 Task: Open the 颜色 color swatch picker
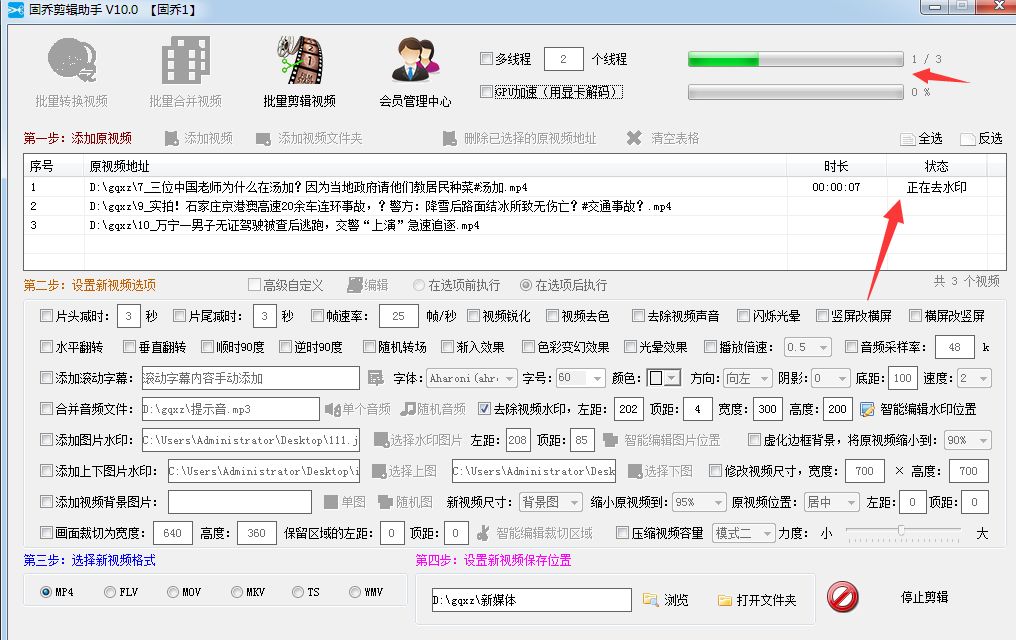pos(664,378)
